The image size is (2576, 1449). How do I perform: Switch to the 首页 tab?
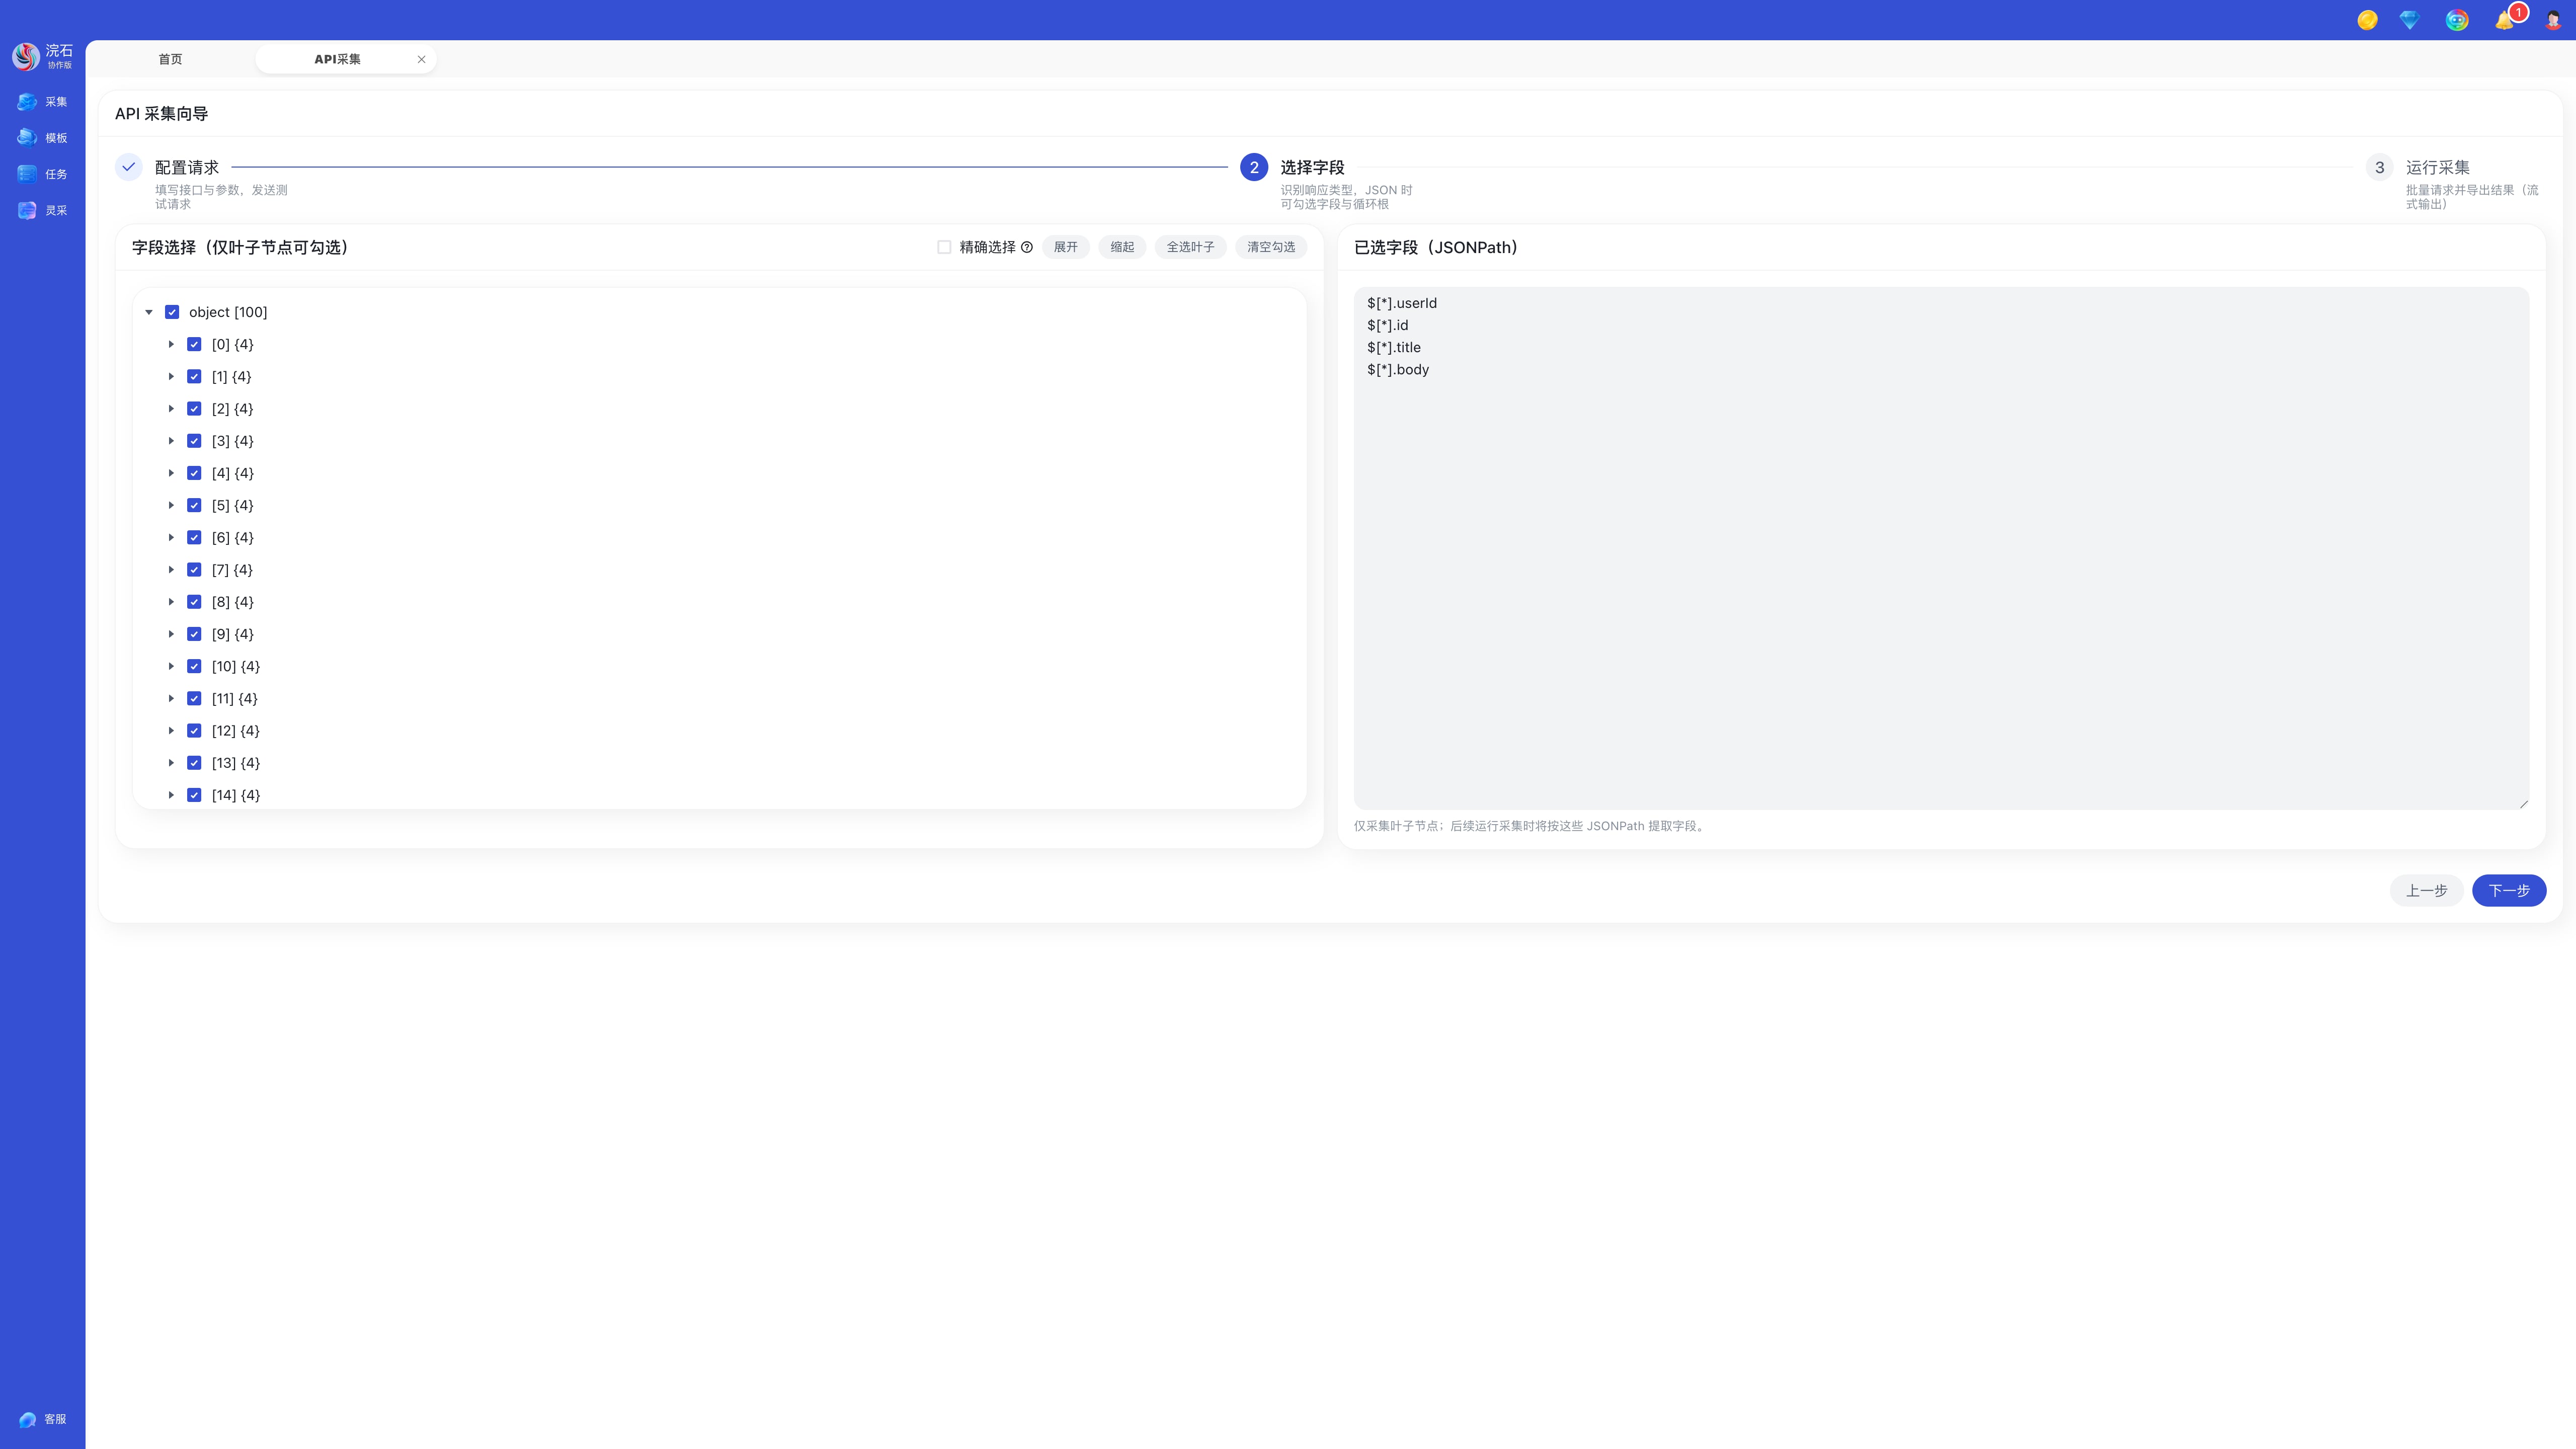click(x=170, y=59)
